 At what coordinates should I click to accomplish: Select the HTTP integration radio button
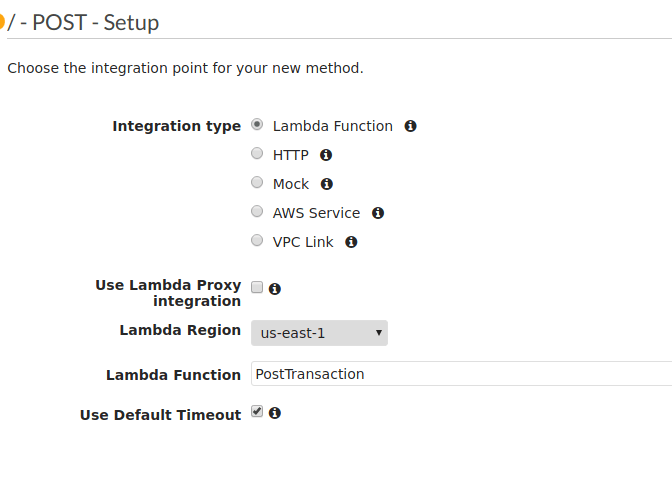coord(257,154)
